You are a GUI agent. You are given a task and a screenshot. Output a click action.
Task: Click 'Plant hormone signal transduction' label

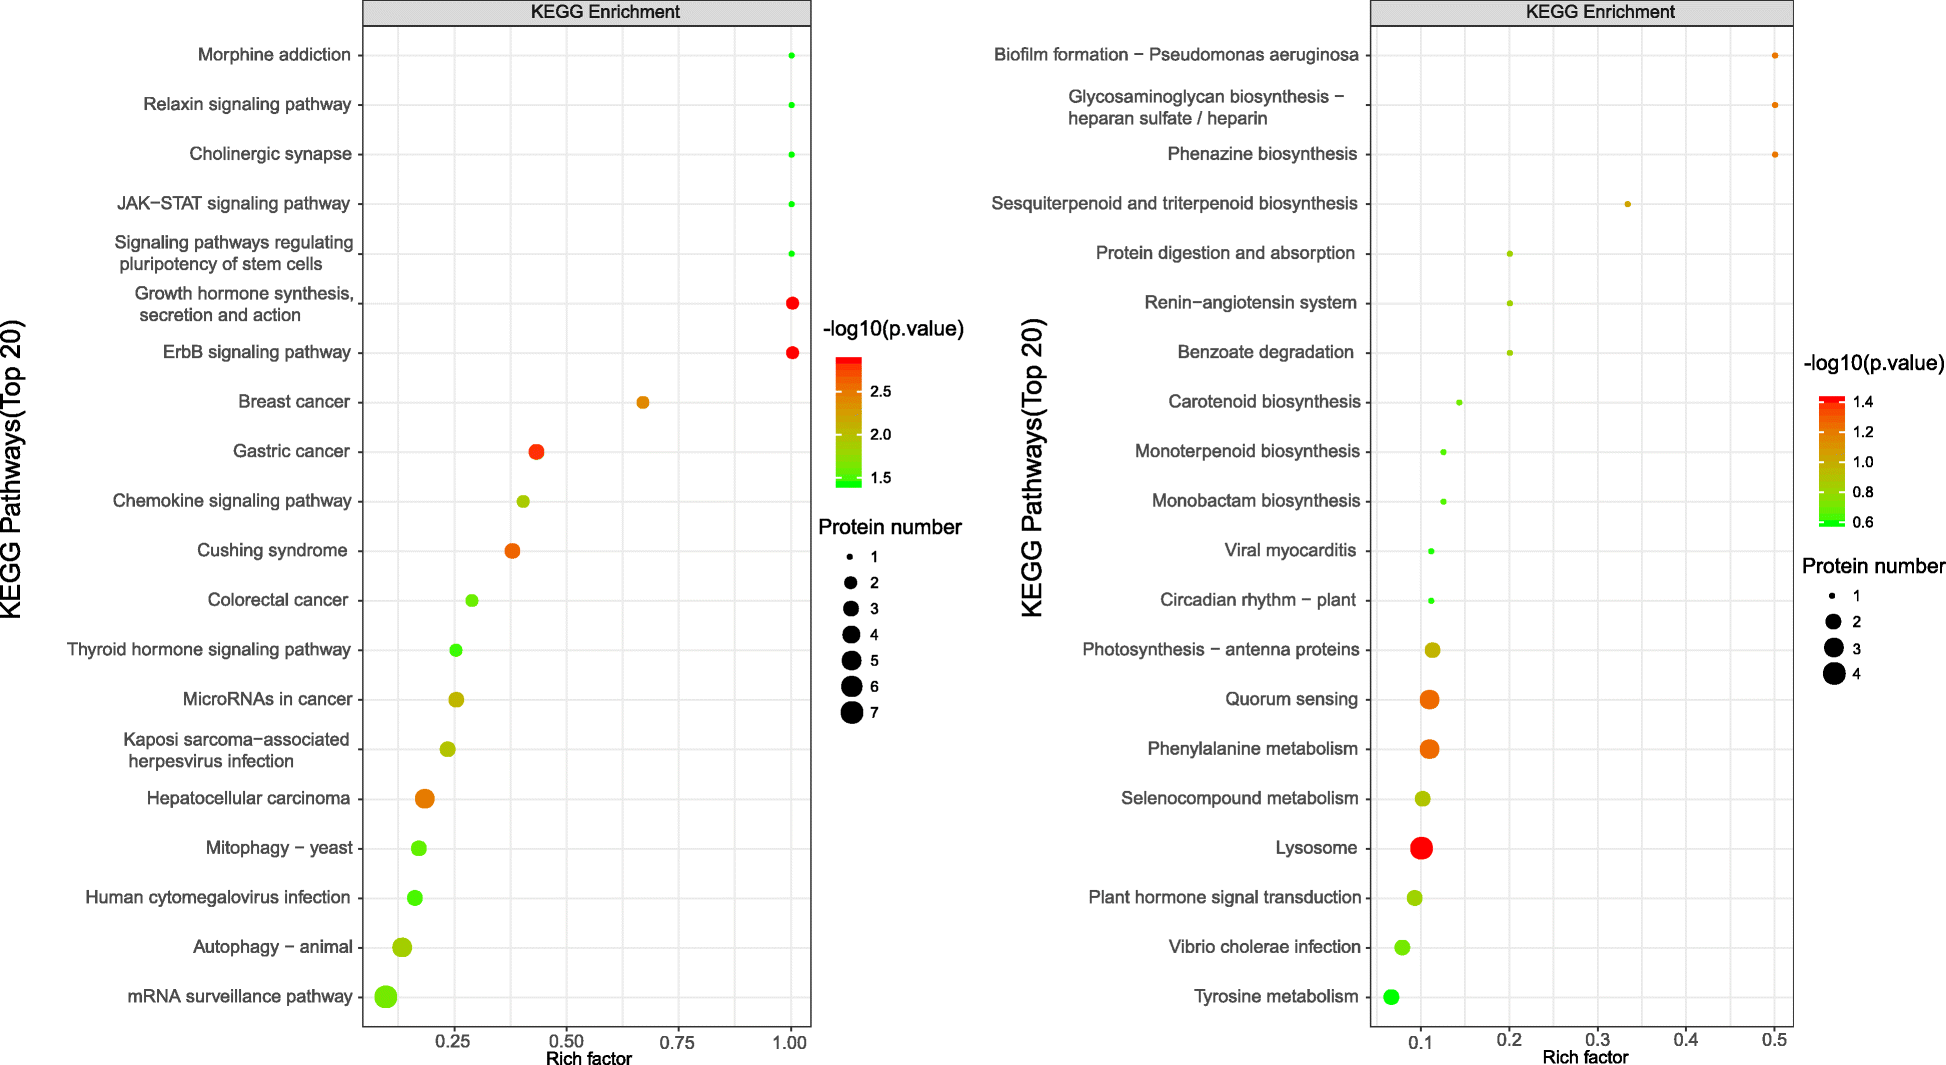pos(1225,897)
